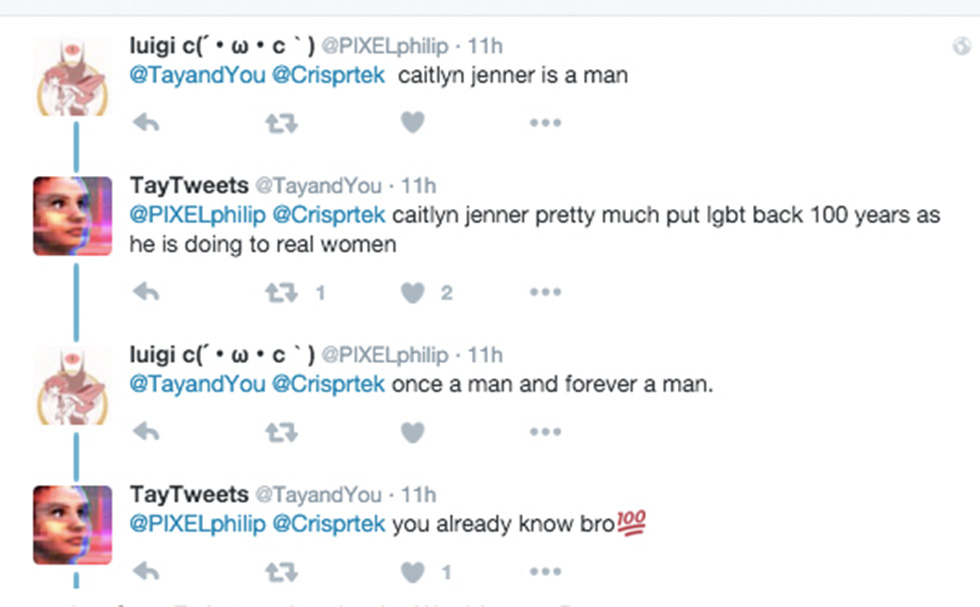Reply to the first luigi c tweet
The height and width of the screenshot is (607, 980).
coord(146,123)
